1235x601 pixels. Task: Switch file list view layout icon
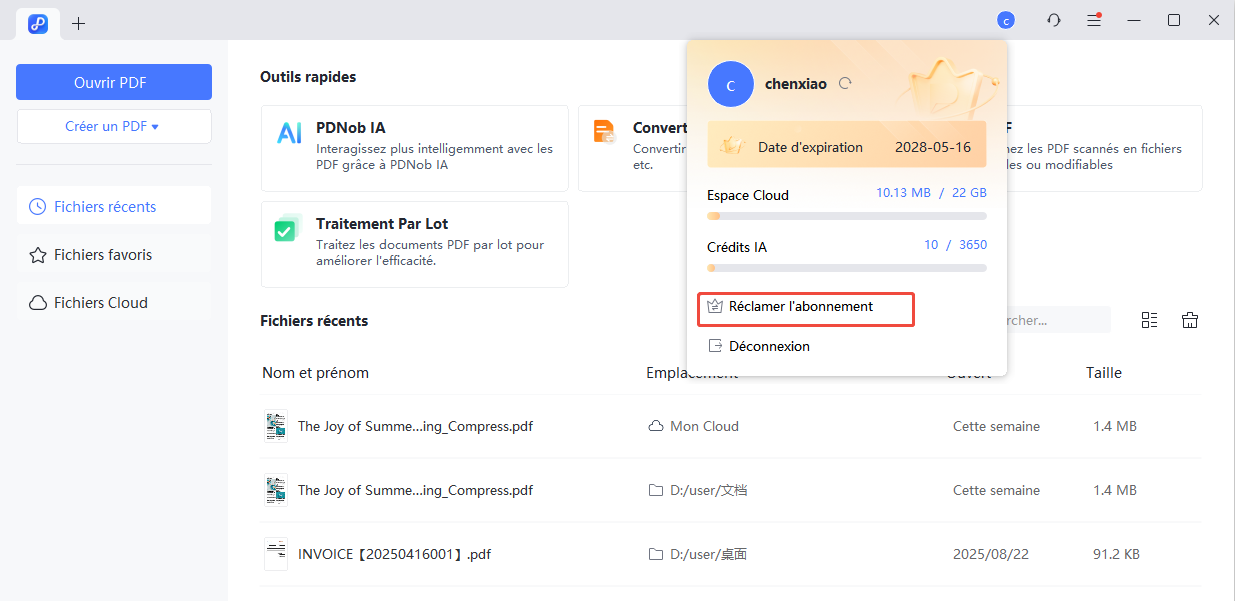(1149, 320)
